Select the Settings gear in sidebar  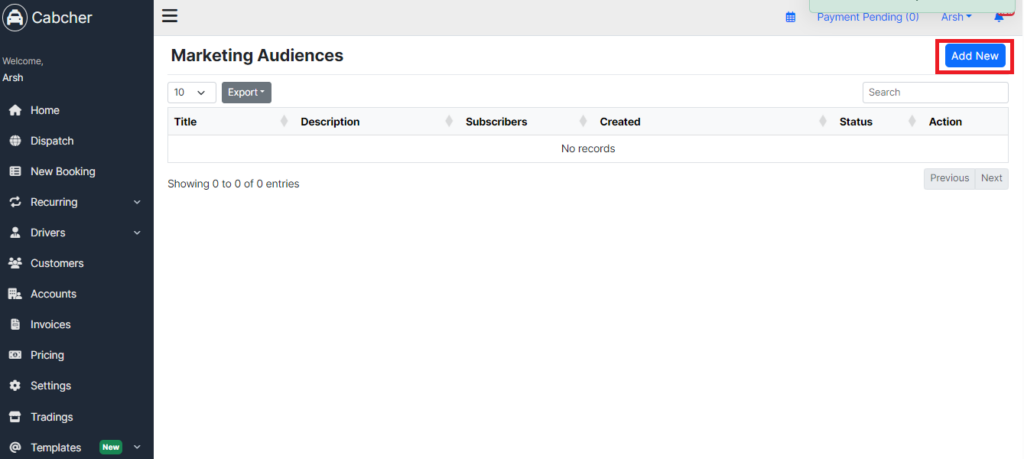click(15, 386)
